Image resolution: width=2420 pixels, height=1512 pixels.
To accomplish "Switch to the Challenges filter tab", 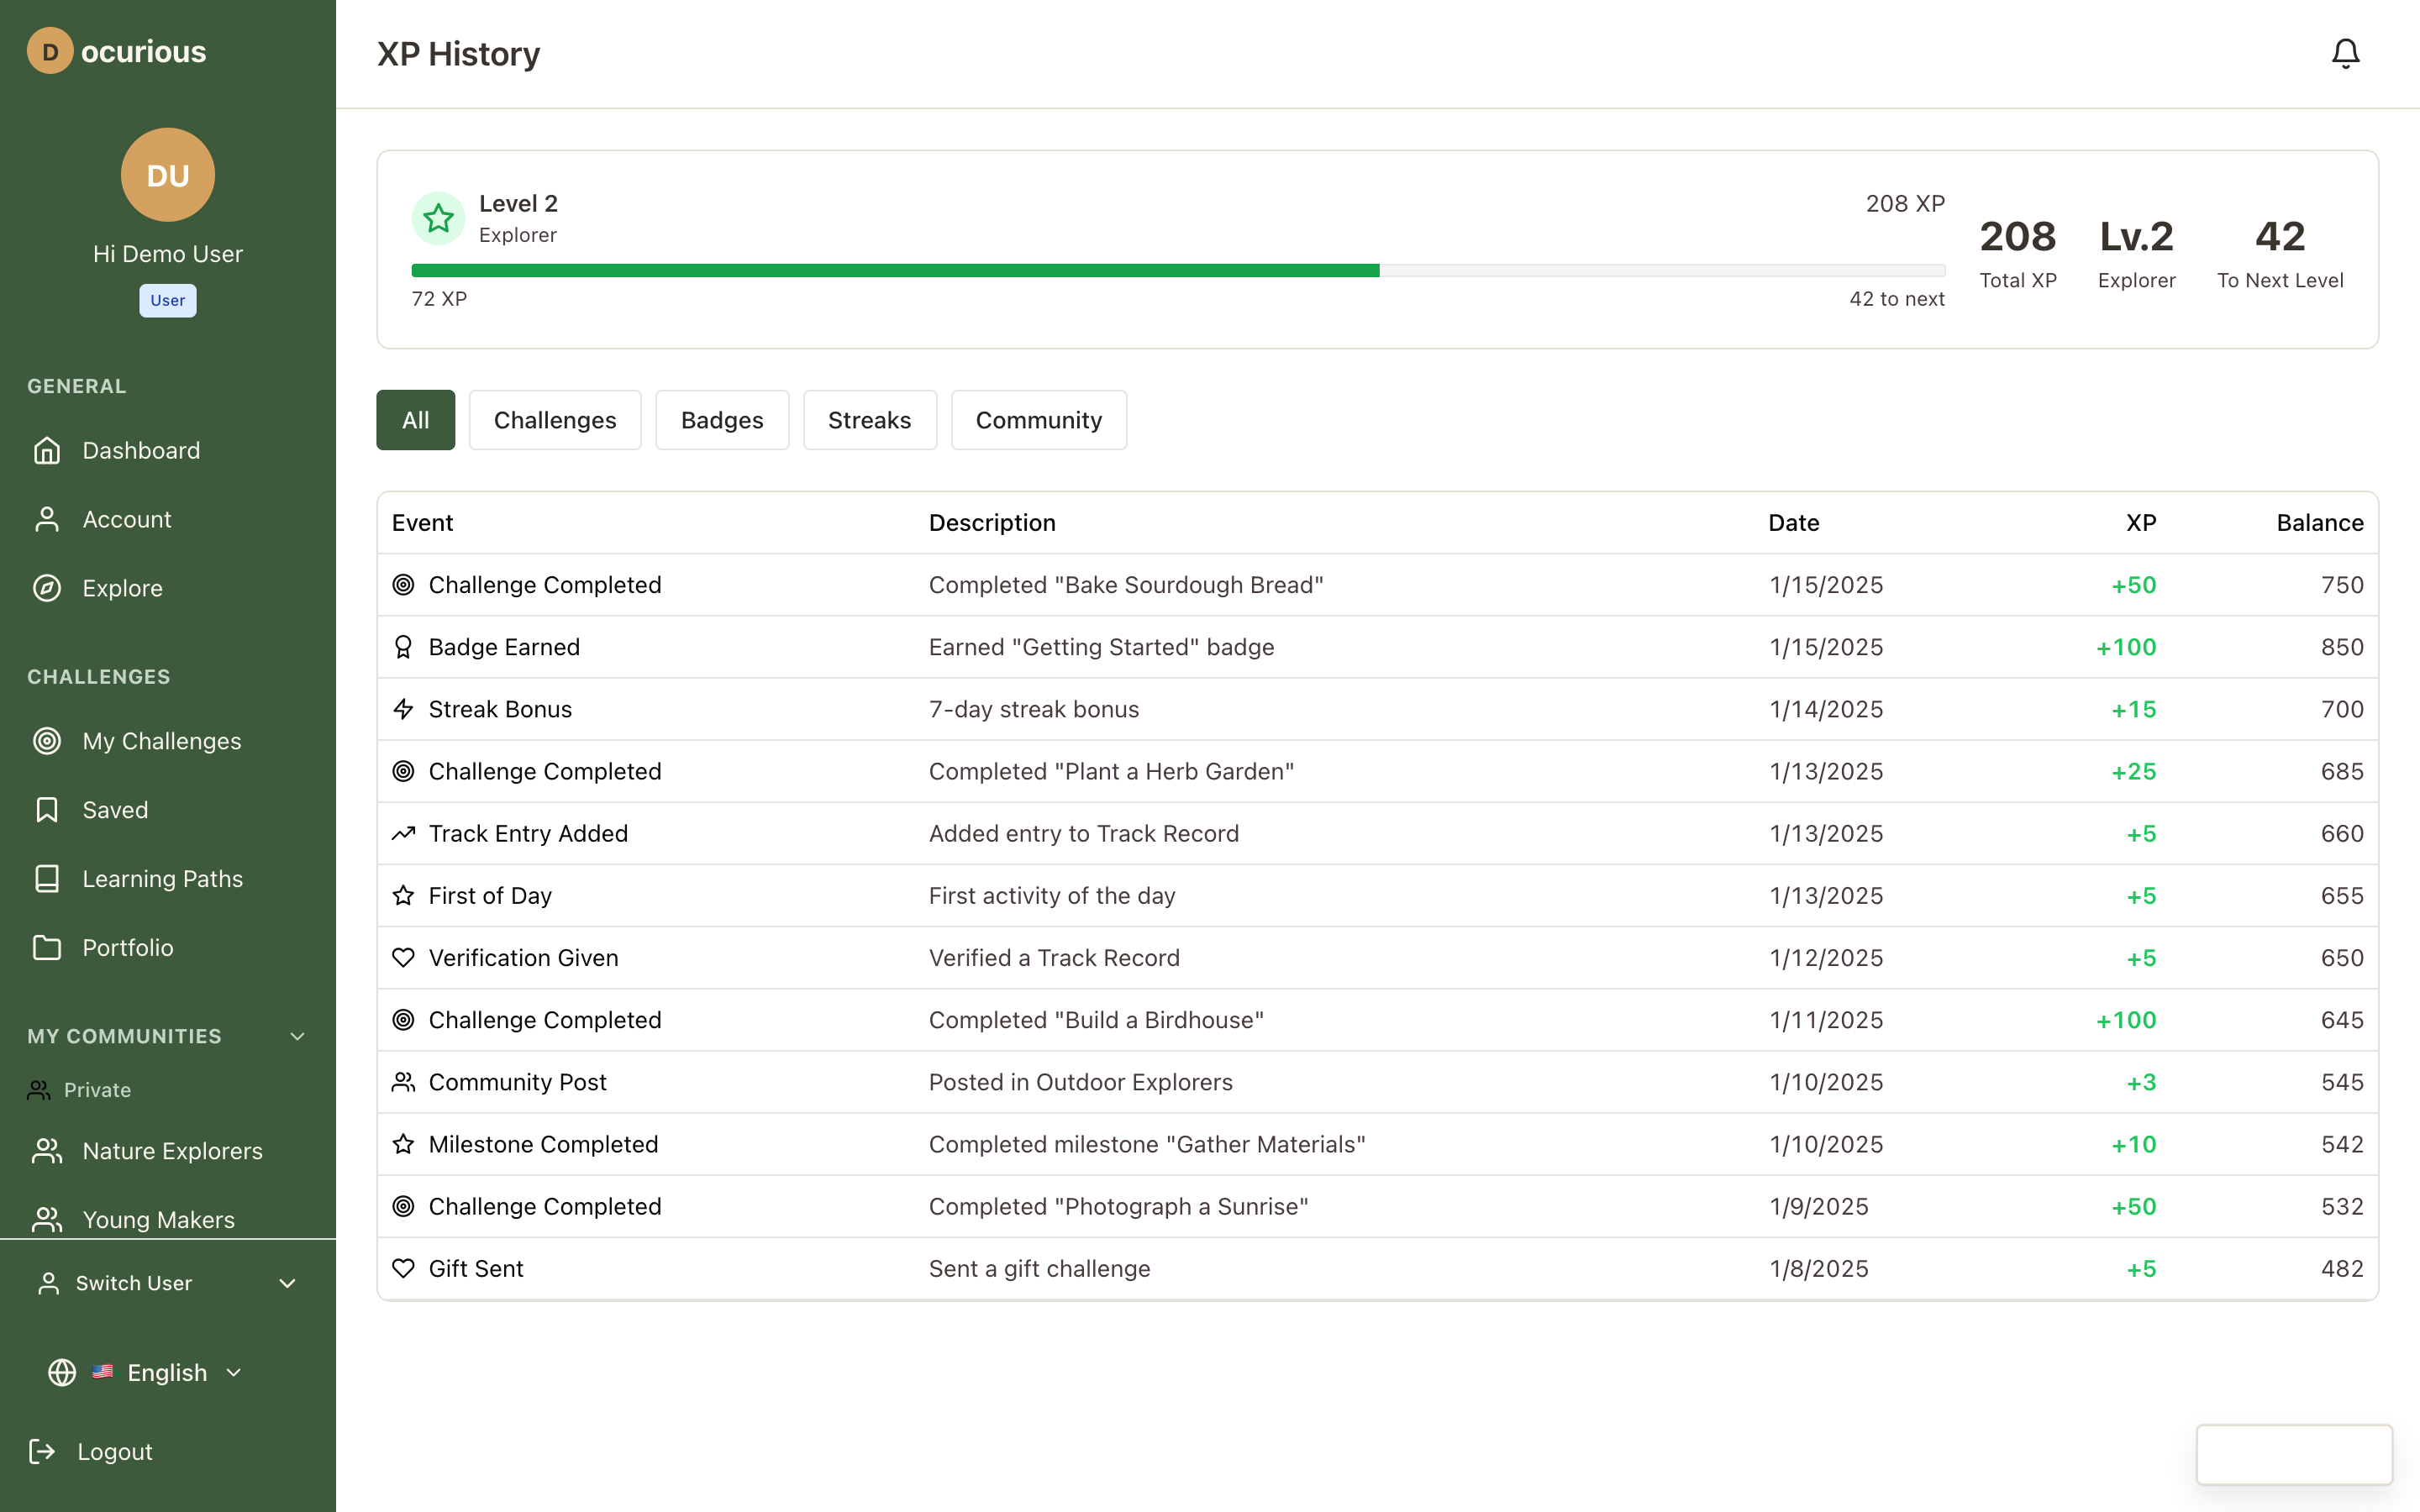I will click(554, 420).
